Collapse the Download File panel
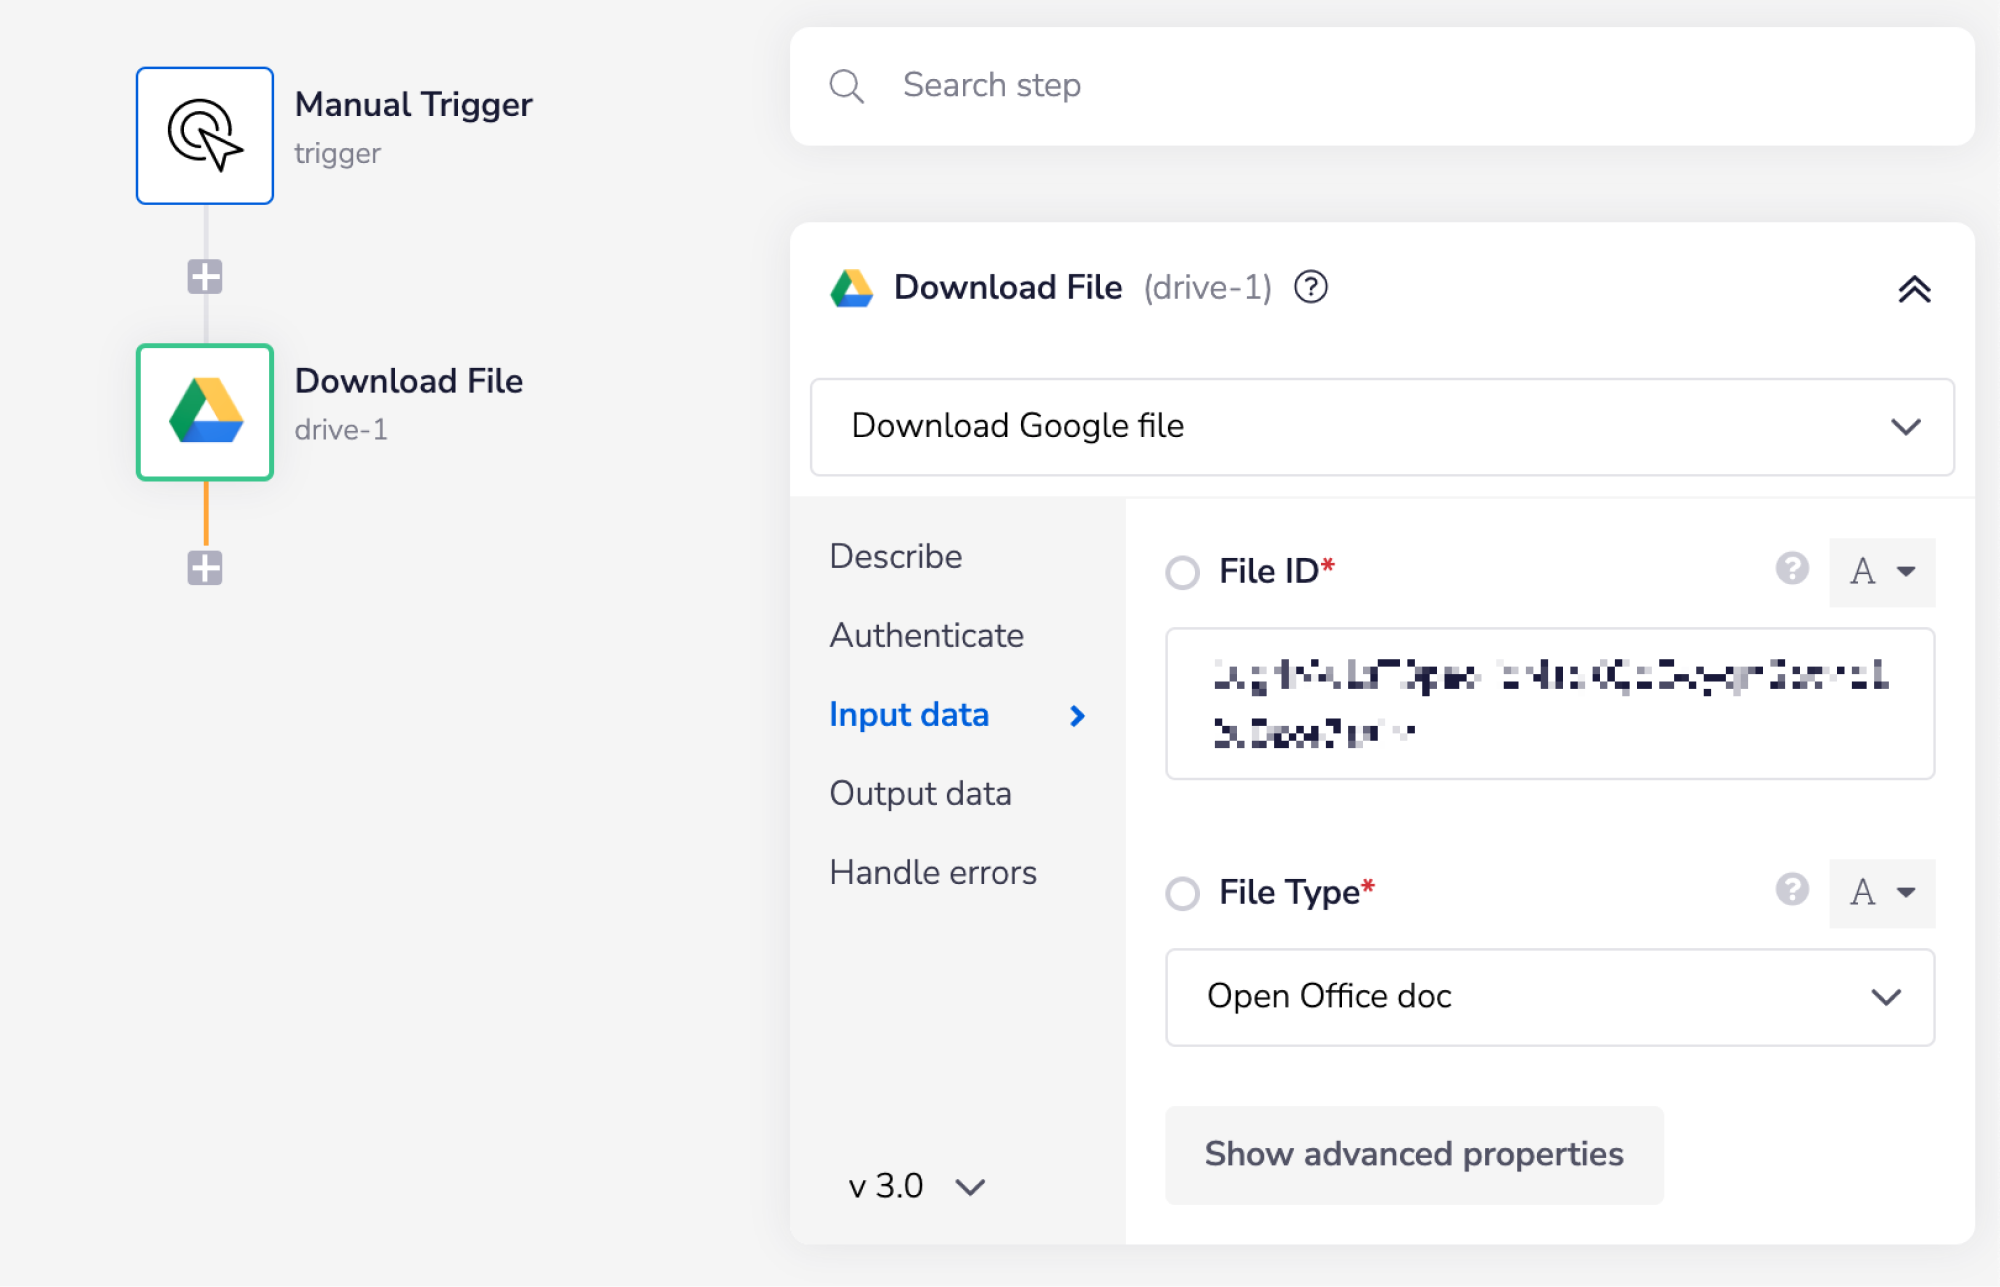2000x1287 pixels. [1914, 289]
